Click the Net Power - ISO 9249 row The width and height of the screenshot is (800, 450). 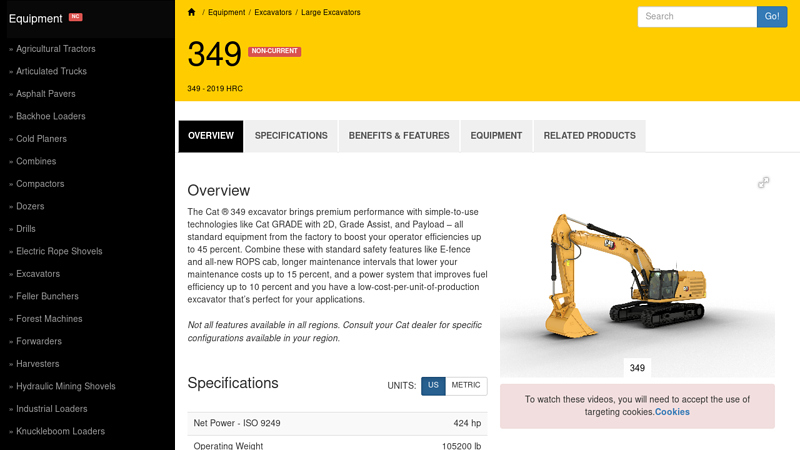click(337, 423)
